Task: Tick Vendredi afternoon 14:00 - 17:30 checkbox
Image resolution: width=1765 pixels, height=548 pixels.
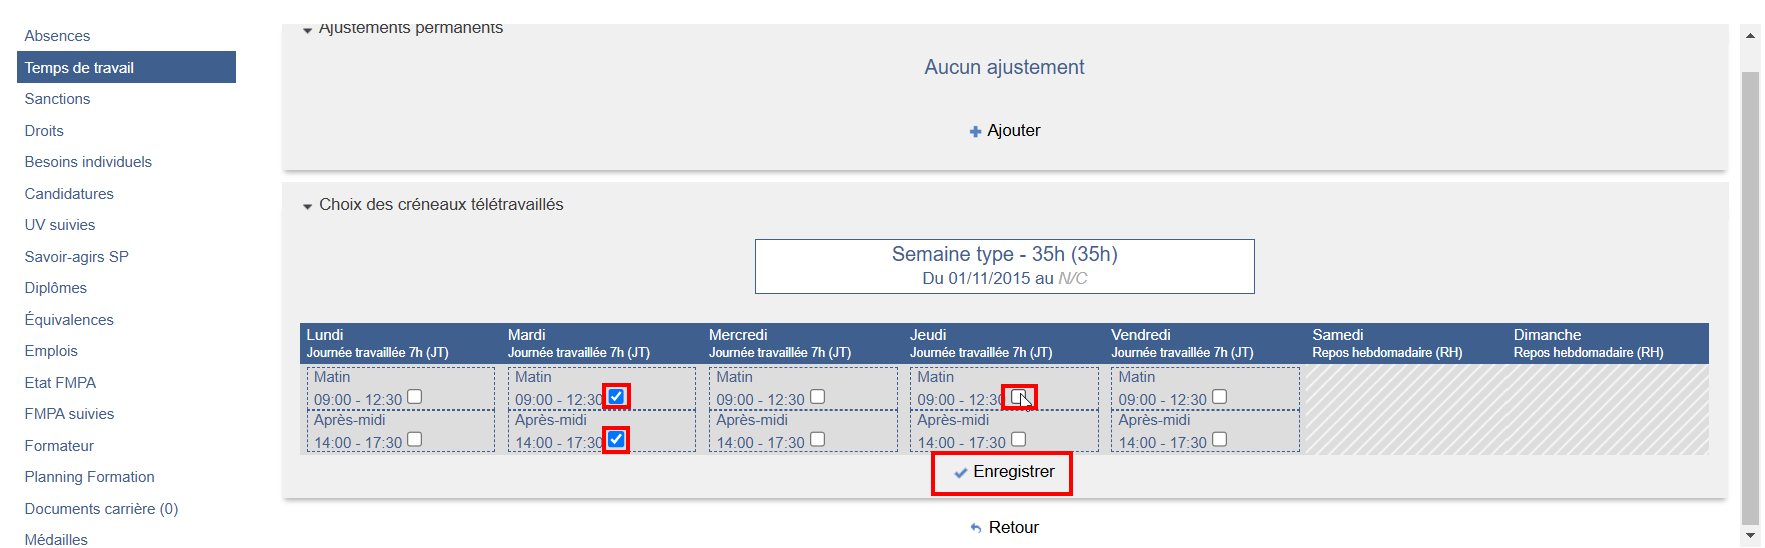Action: coord(1219,440)
